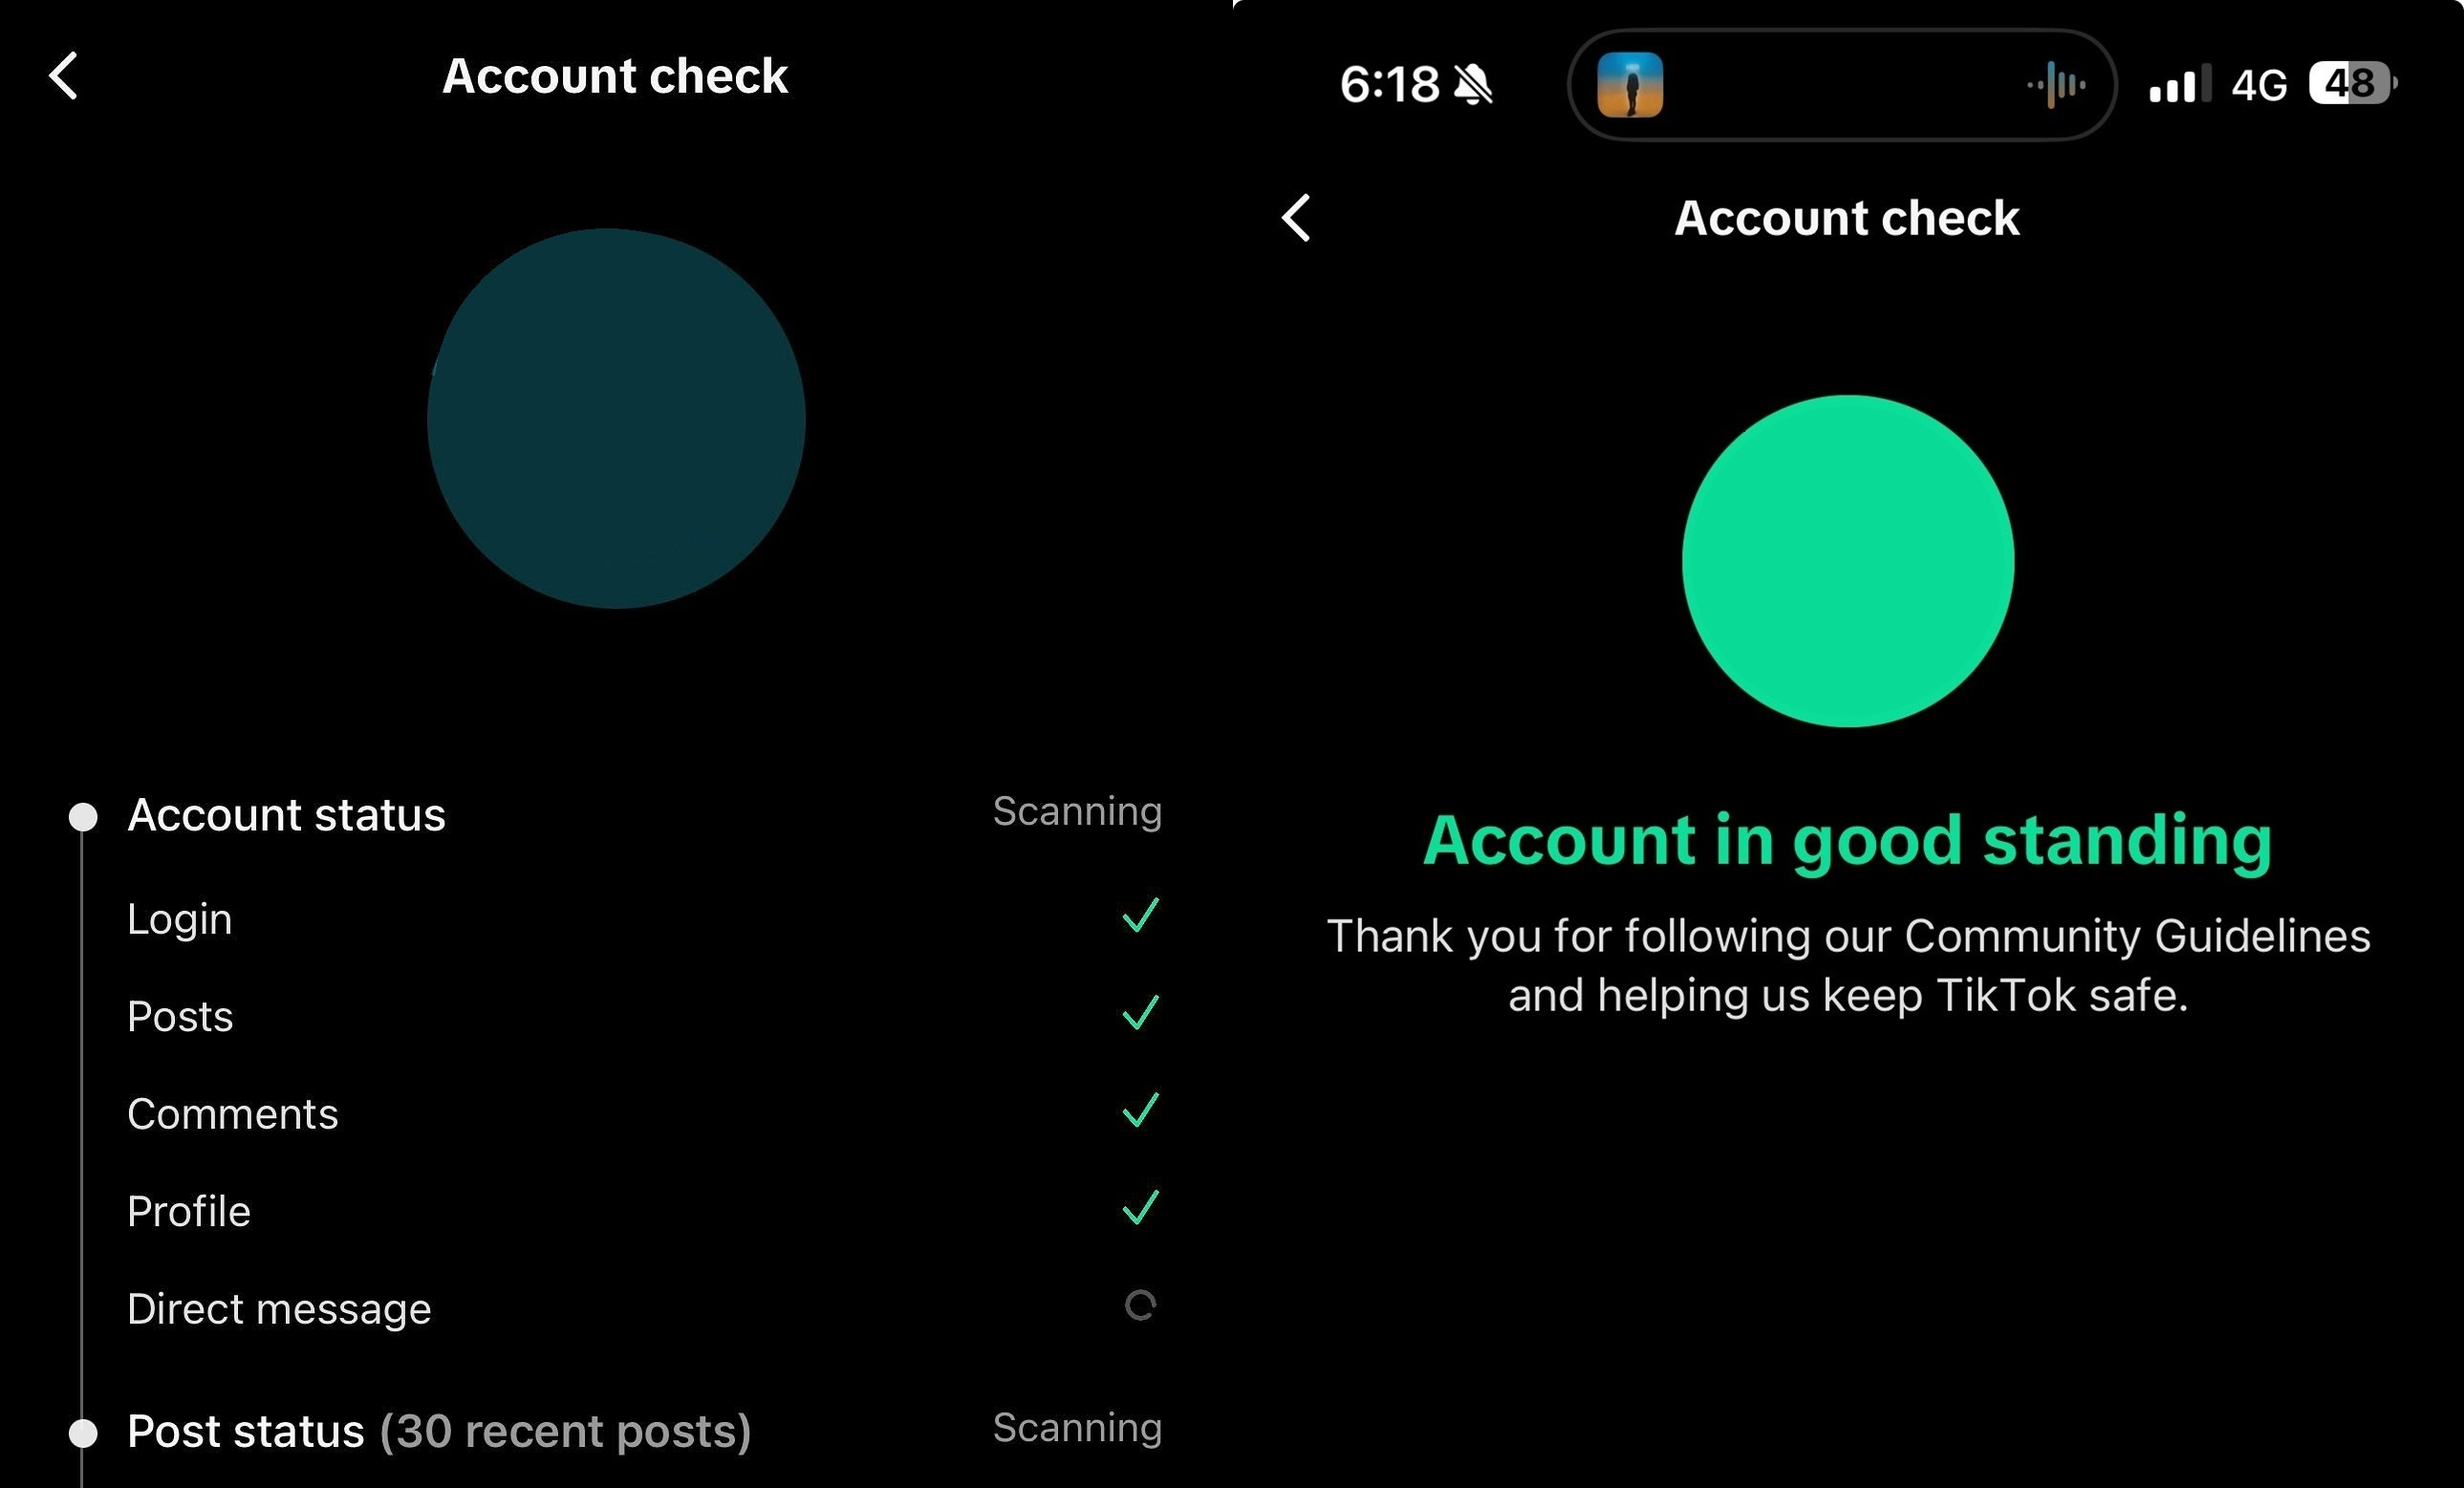
Task: Open the now-playing album thumbnail in Dynamic Island
Action: (1630, 85)
